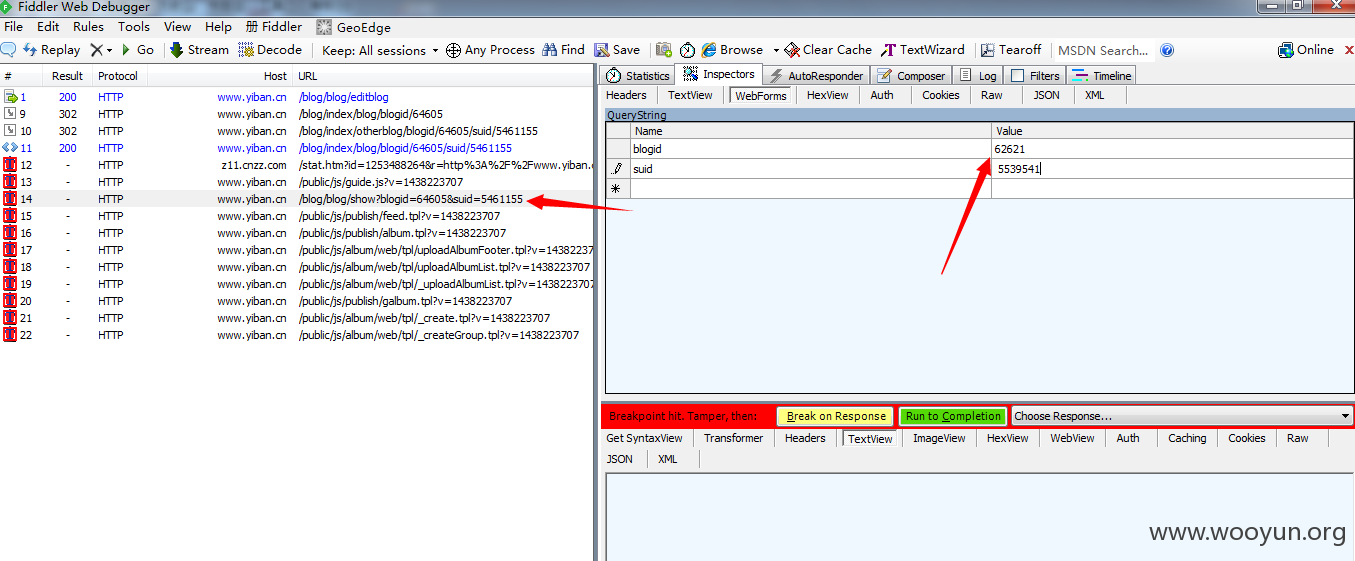
Task: Sort sessions by the Result column header
Action: click(x=68, y=76)
